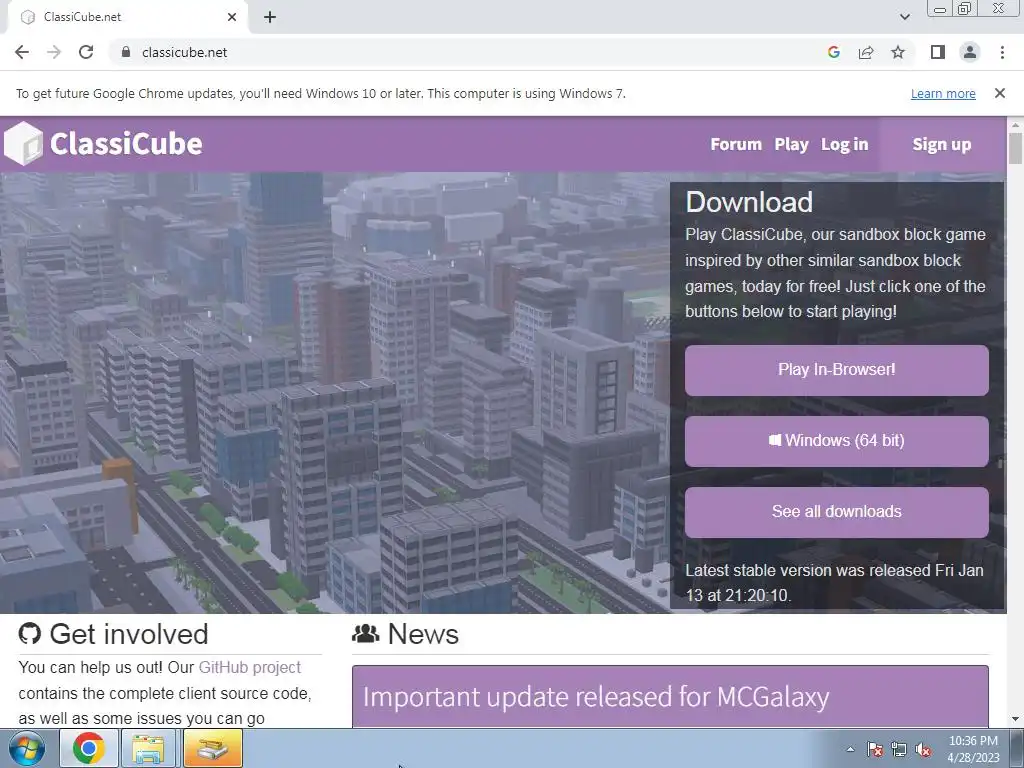Download the Windows (64 bit) build
Screen dimensions: 1024x768
[x=837, y=441]
